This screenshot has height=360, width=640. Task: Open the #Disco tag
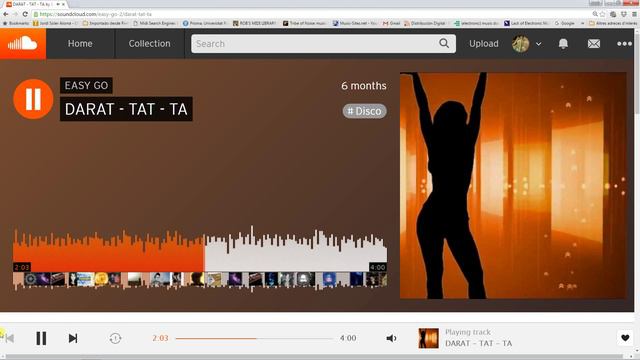pyautogui.click(x=364, y=111)
